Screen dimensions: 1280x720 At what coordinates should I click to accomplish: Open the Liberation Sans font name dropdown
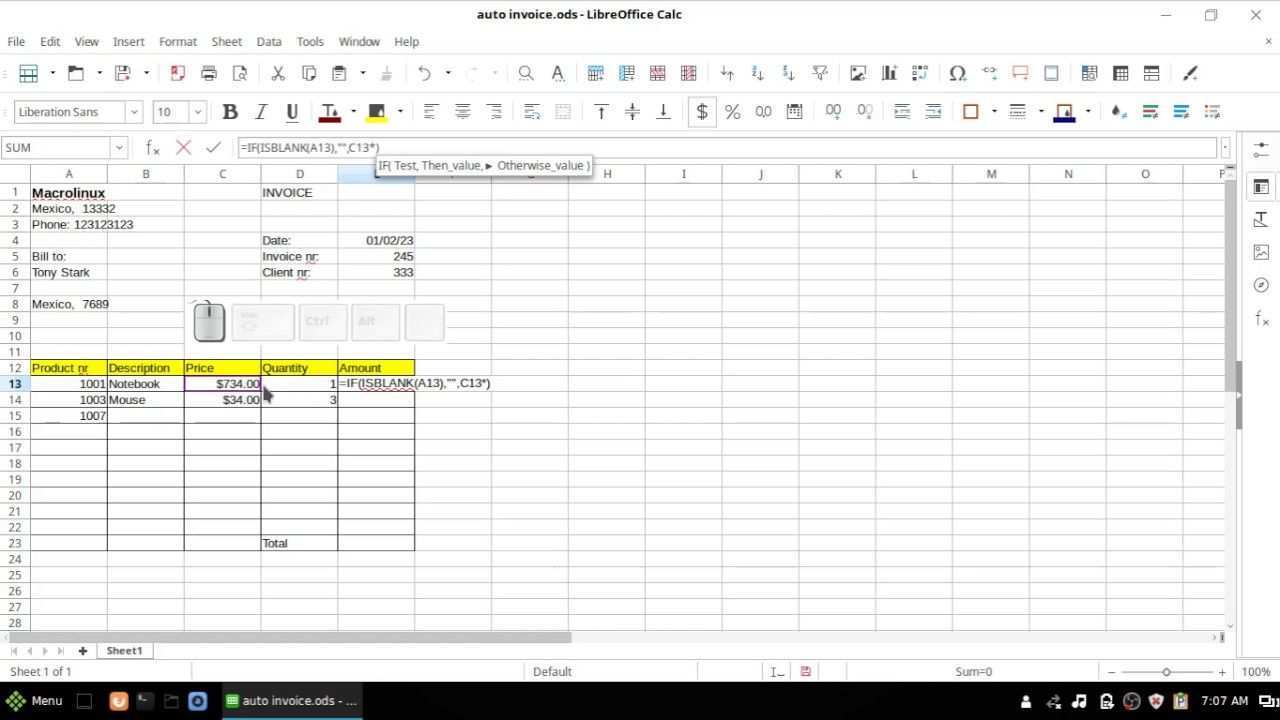134,112
